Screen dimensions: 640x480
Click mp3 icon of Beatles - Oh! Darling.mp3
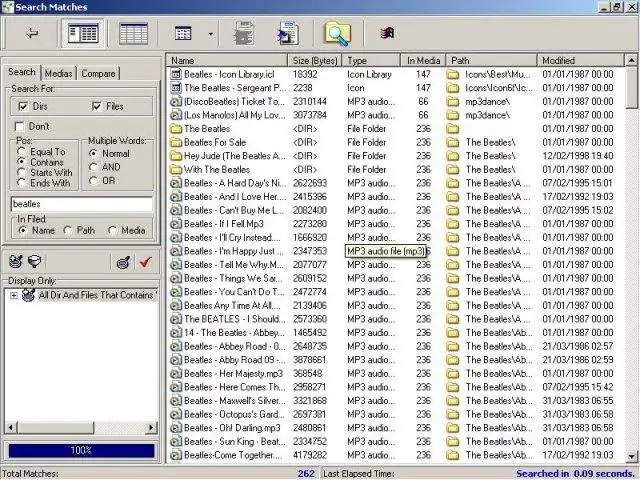[176, 428]
